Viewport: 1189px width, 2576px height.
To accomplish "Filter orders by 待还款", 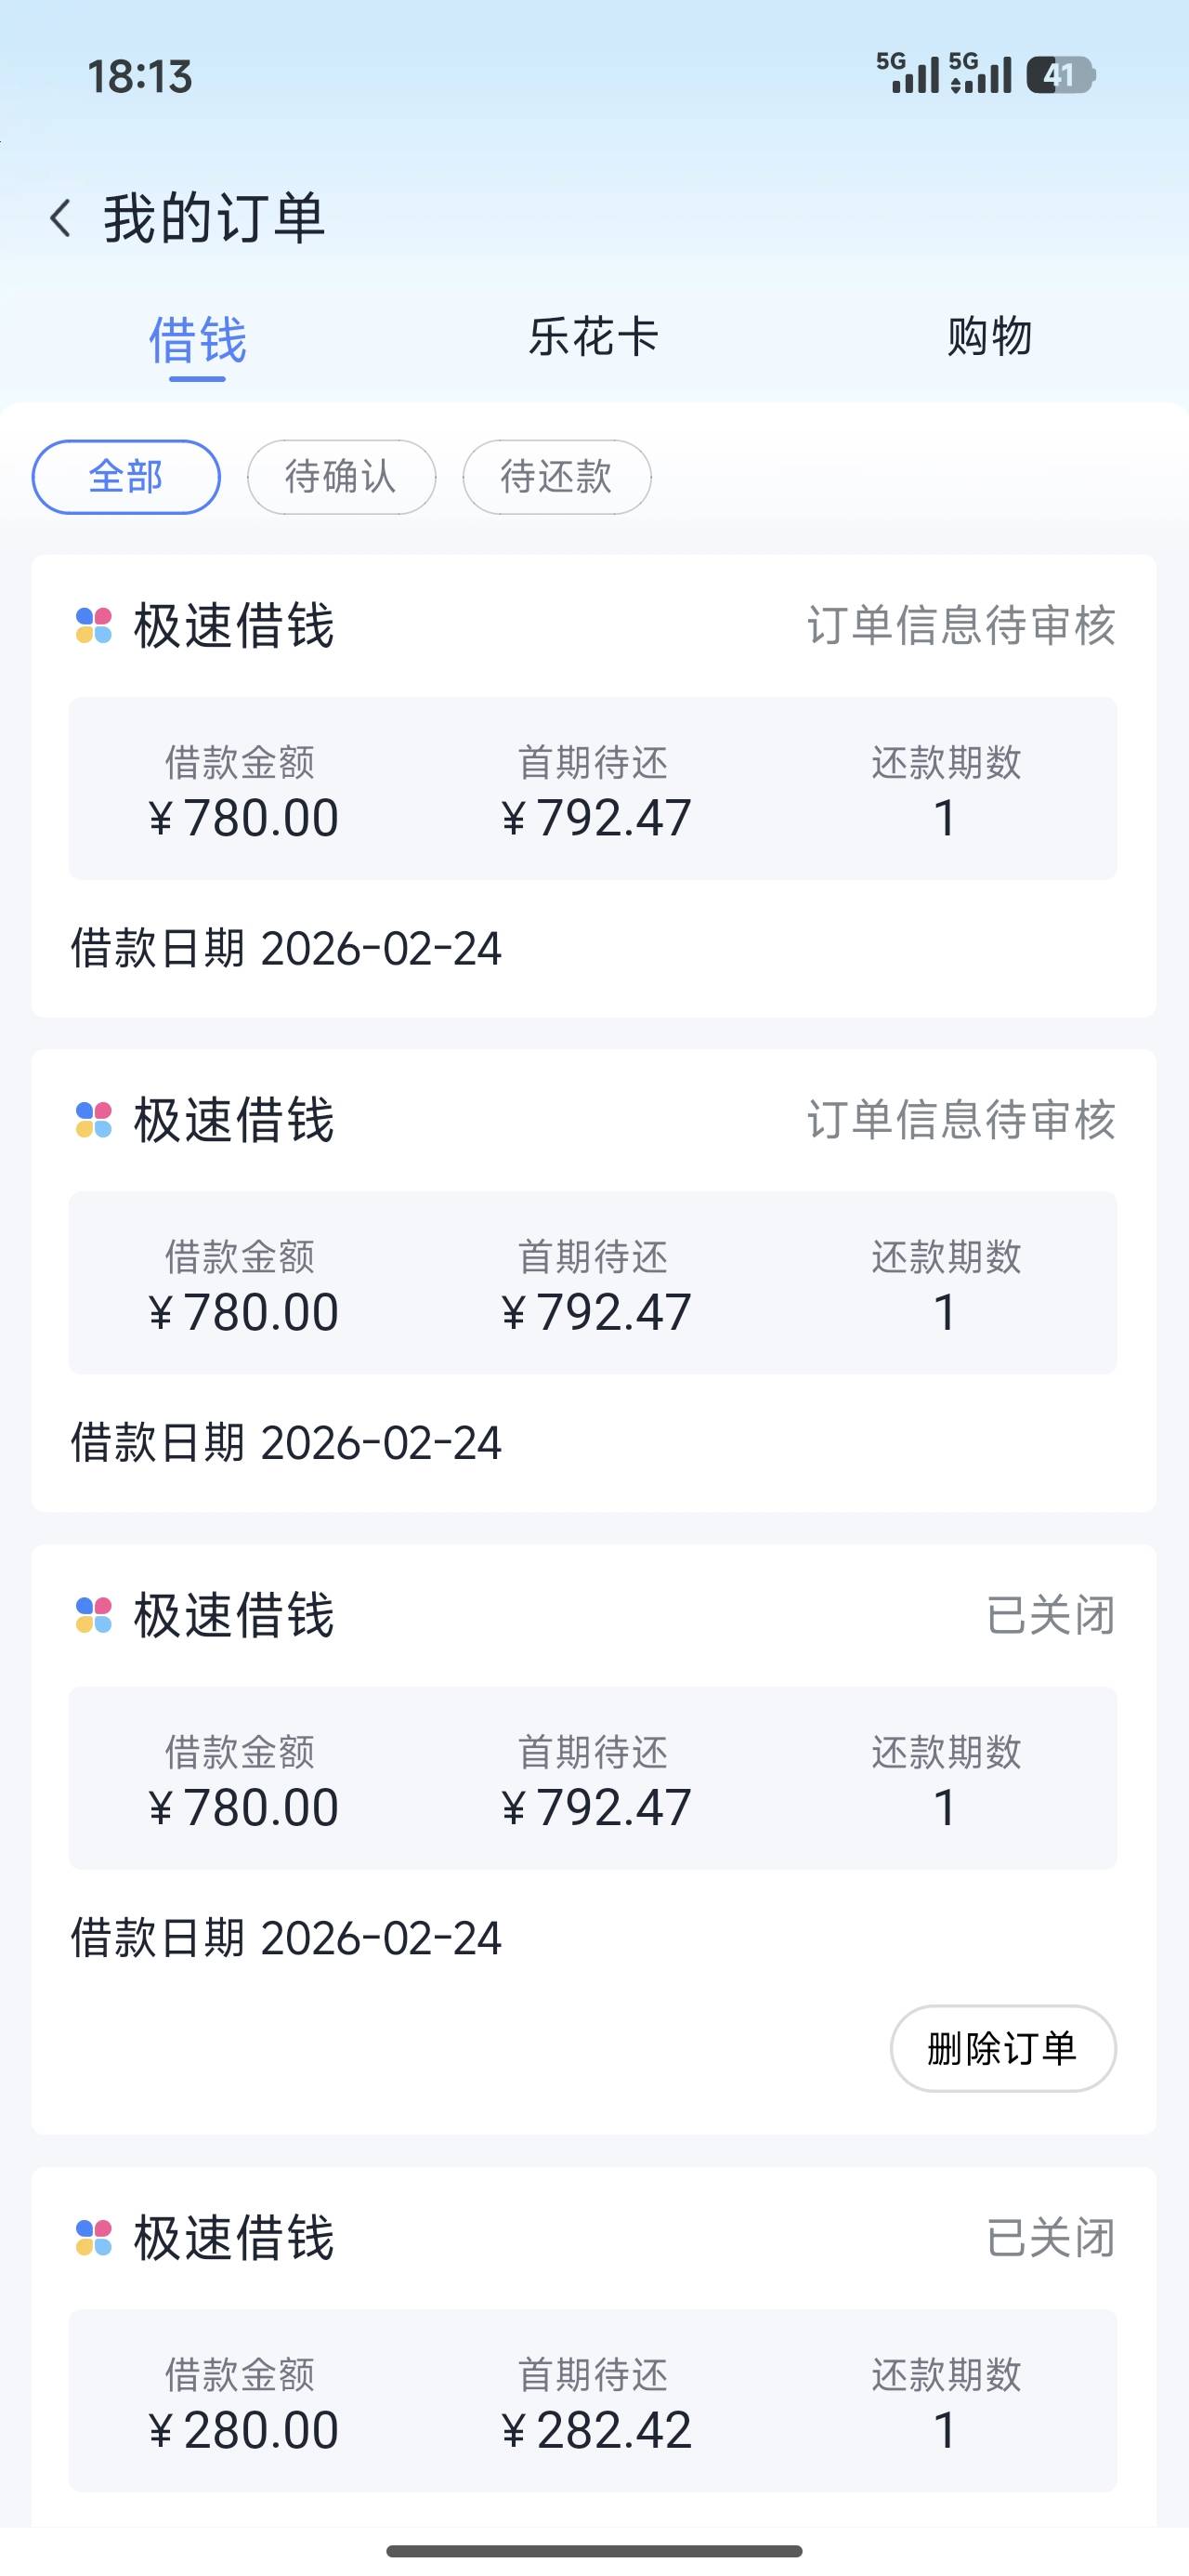I will coord(556,477).
